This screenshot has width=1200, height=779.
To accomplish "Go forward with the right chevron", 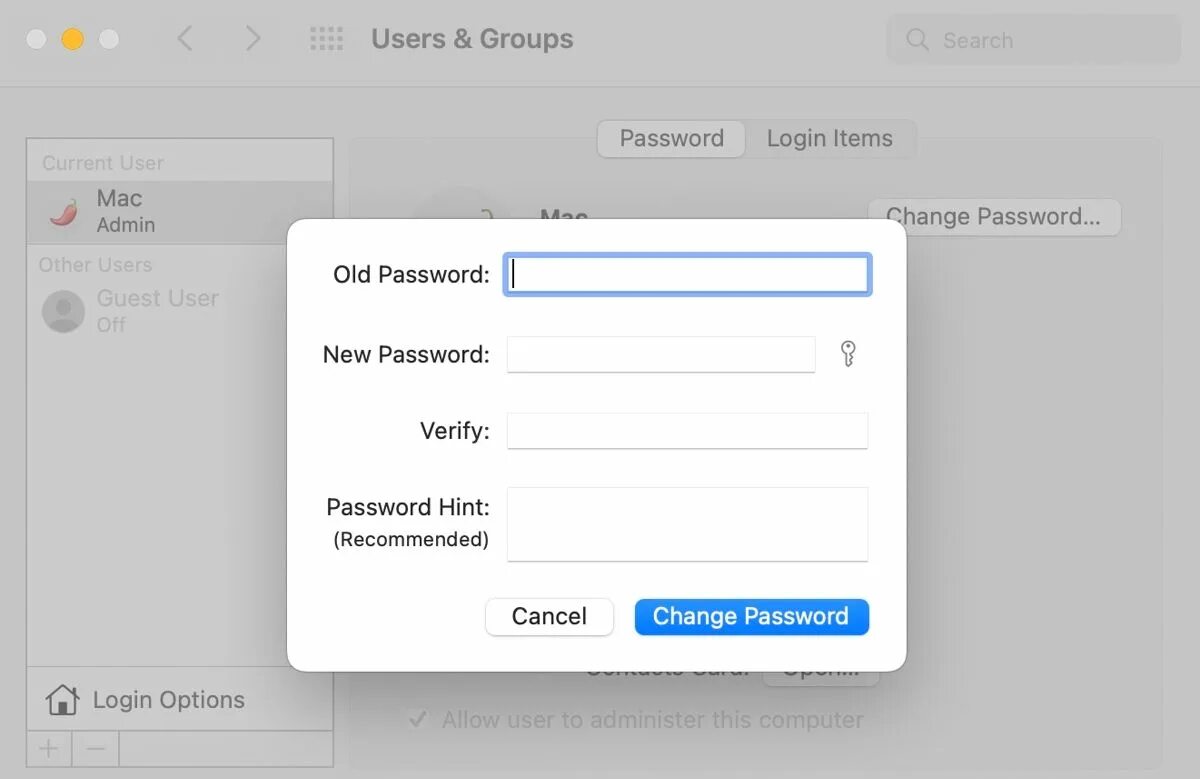I will (x=253, y=39).
